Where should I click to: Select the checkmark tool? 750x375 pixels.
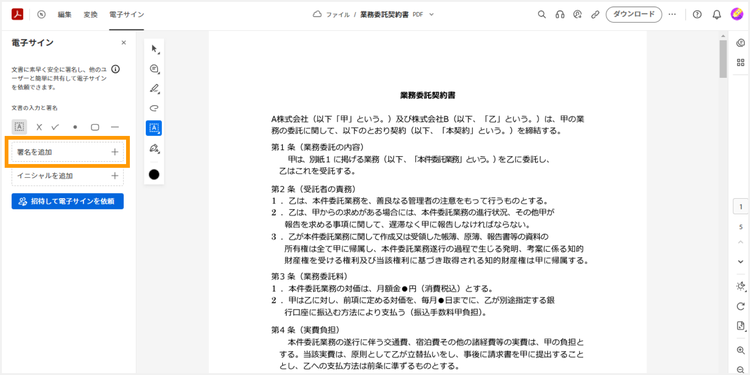click(x=55, y=127)
